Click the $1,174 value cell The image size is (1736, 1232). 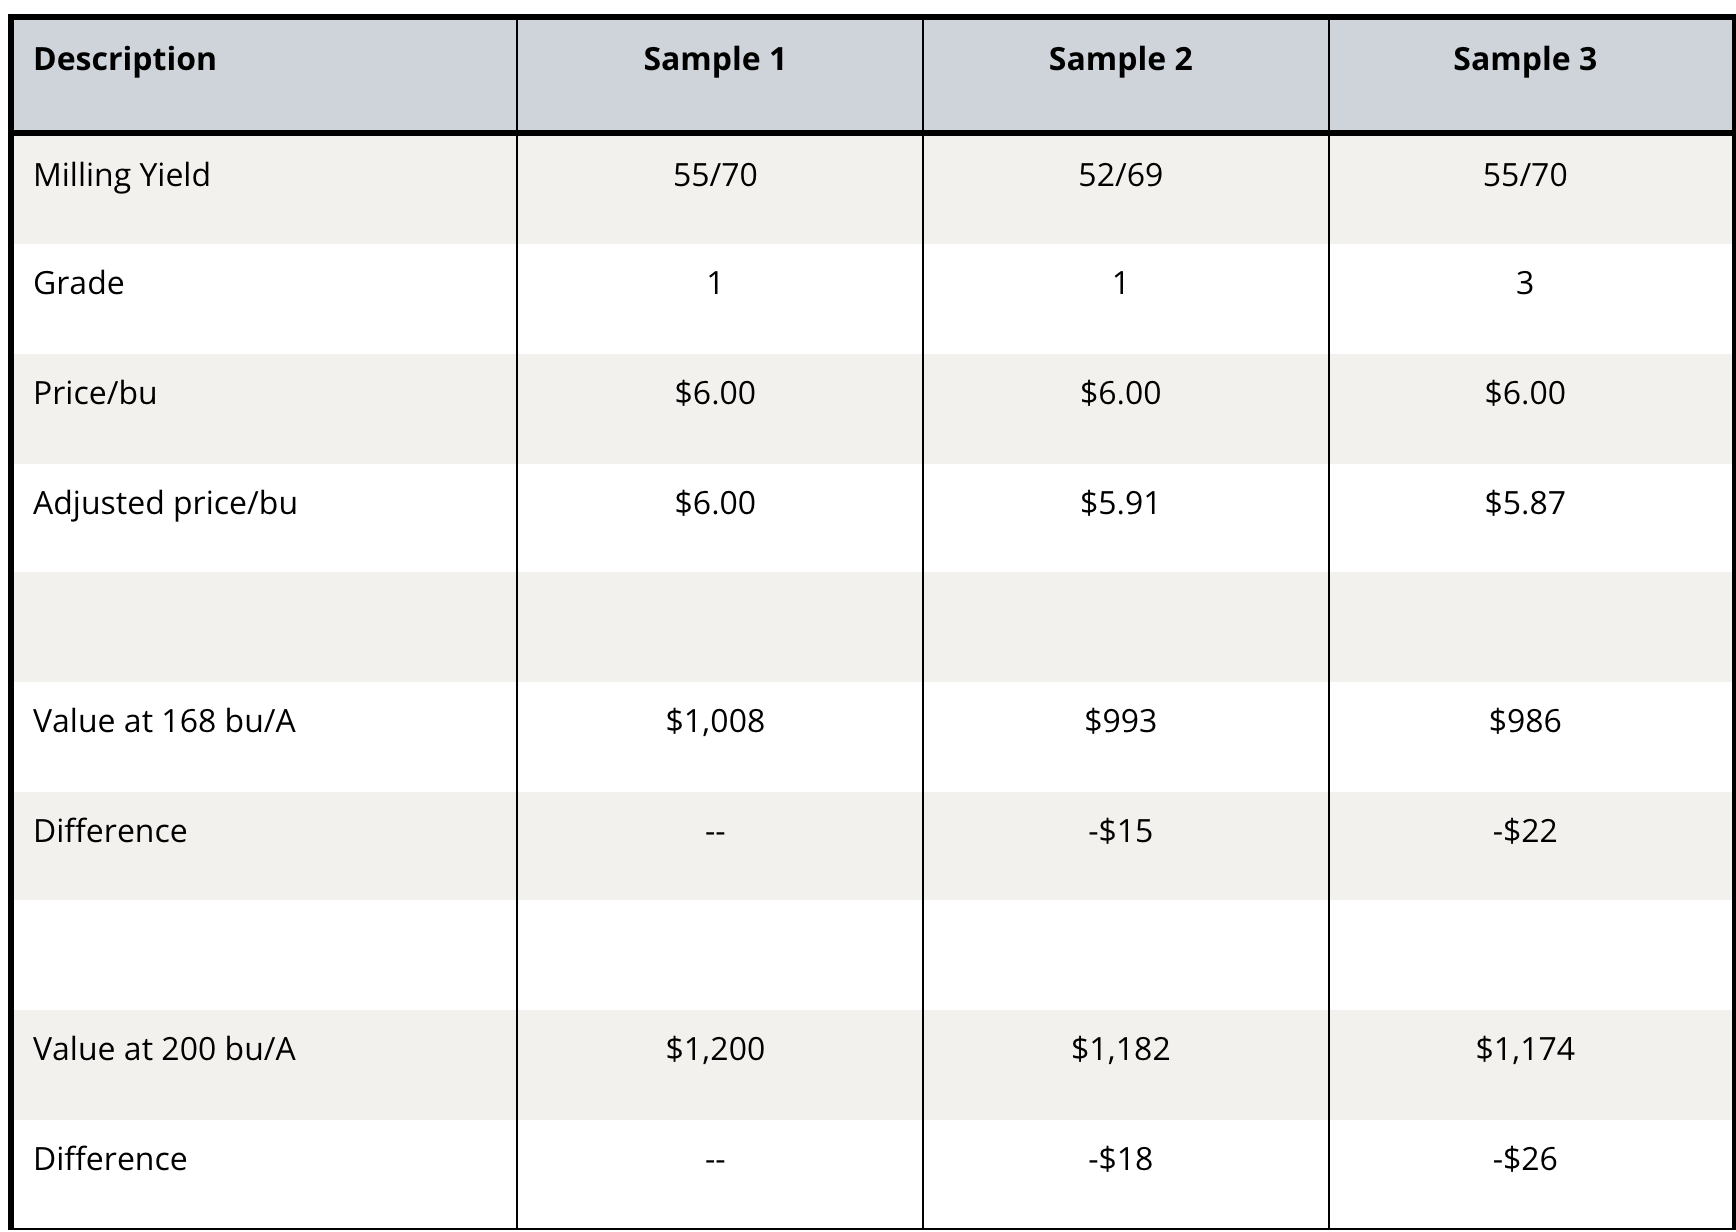[x=1524, y=1049]
